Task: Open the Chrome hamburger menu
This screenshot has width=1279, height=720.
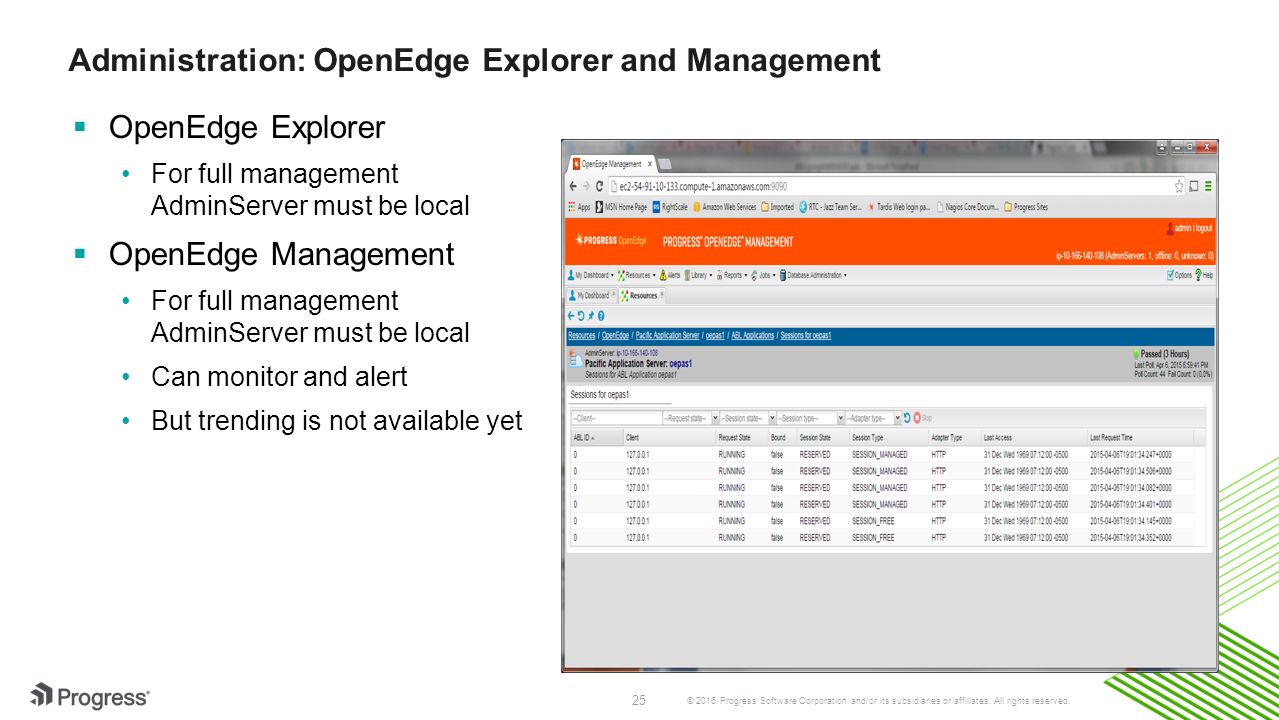Action: point(1208,186)
